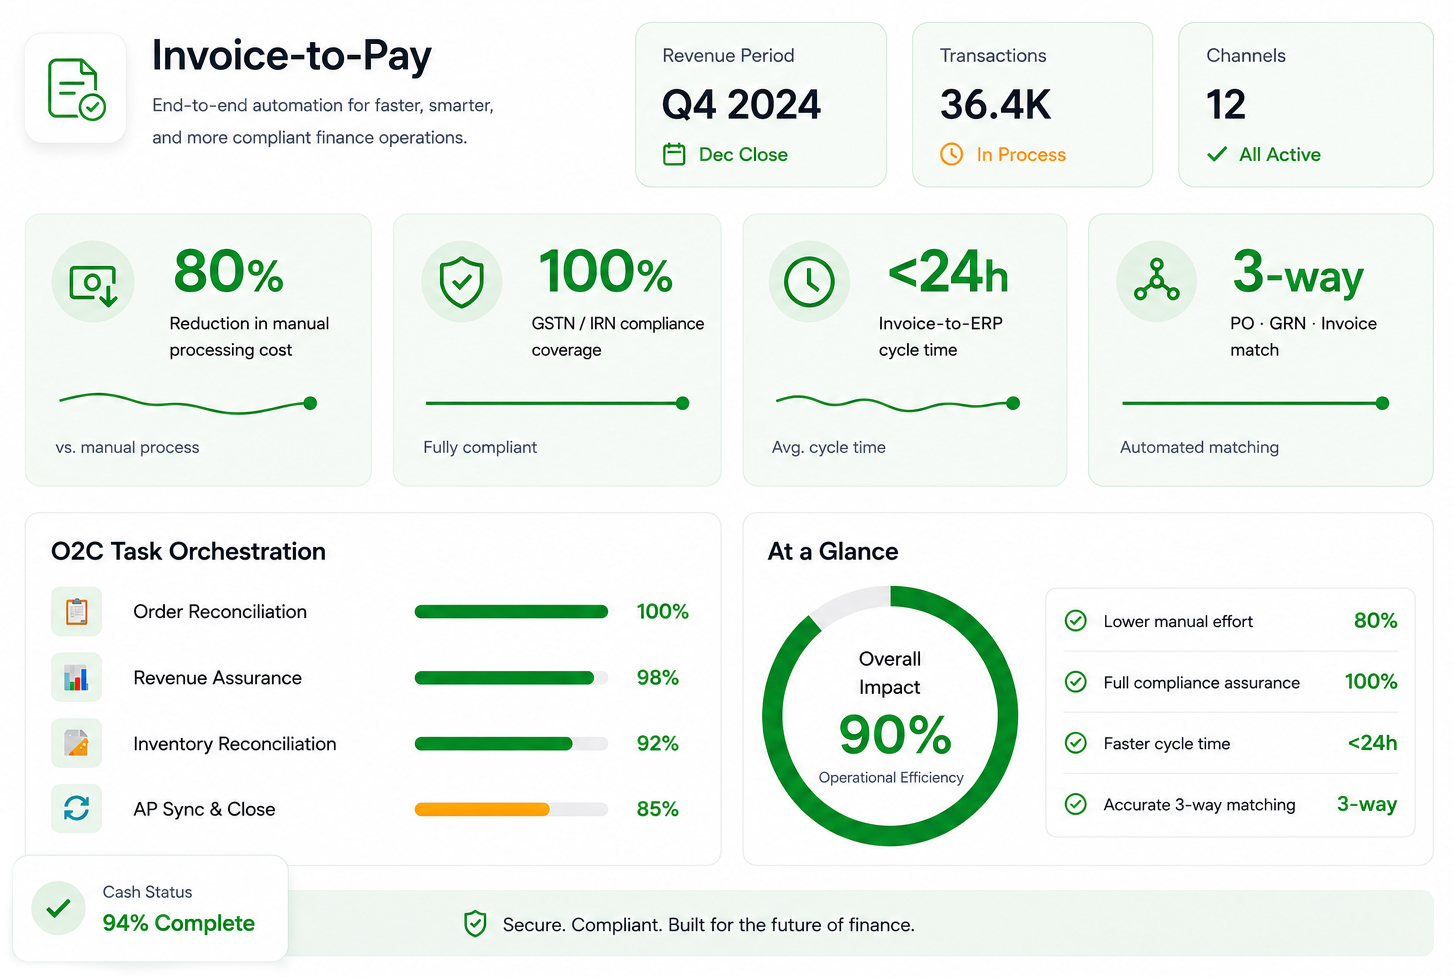Click the trend line dot in 100% card

pos(682,403)
